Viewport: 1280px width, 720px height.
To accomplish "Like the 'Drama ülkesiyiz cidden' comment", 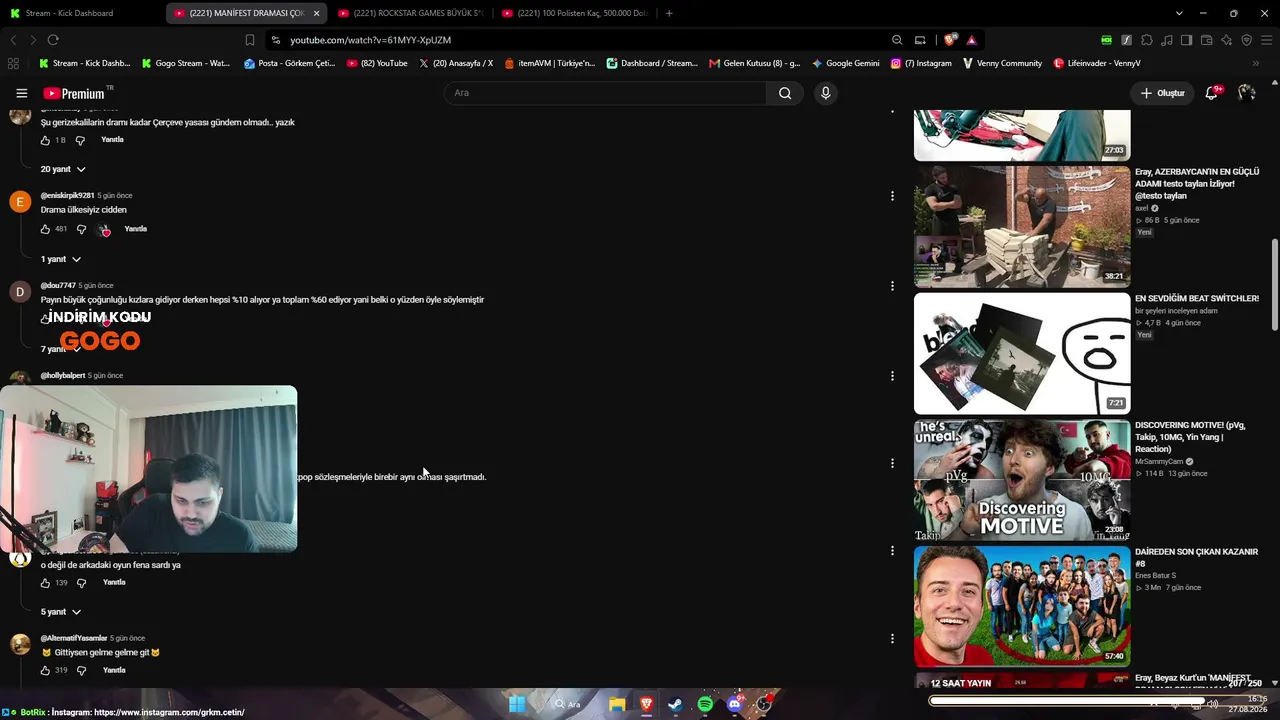I will (45, 229).
